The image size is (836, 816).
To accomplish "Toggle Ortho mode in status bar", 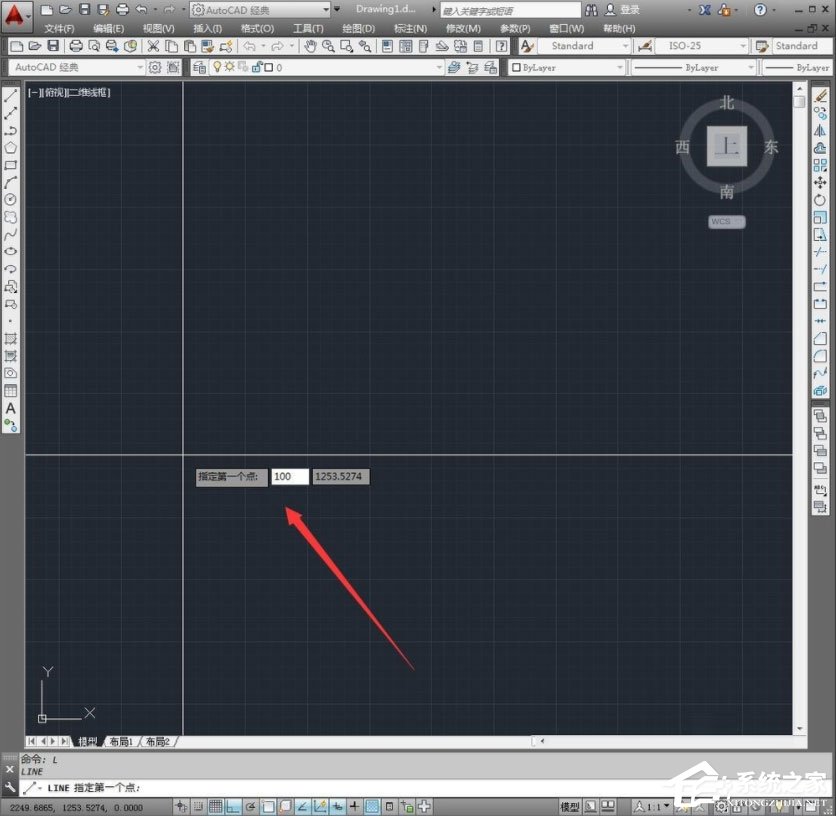I will (x=232, y=806).
